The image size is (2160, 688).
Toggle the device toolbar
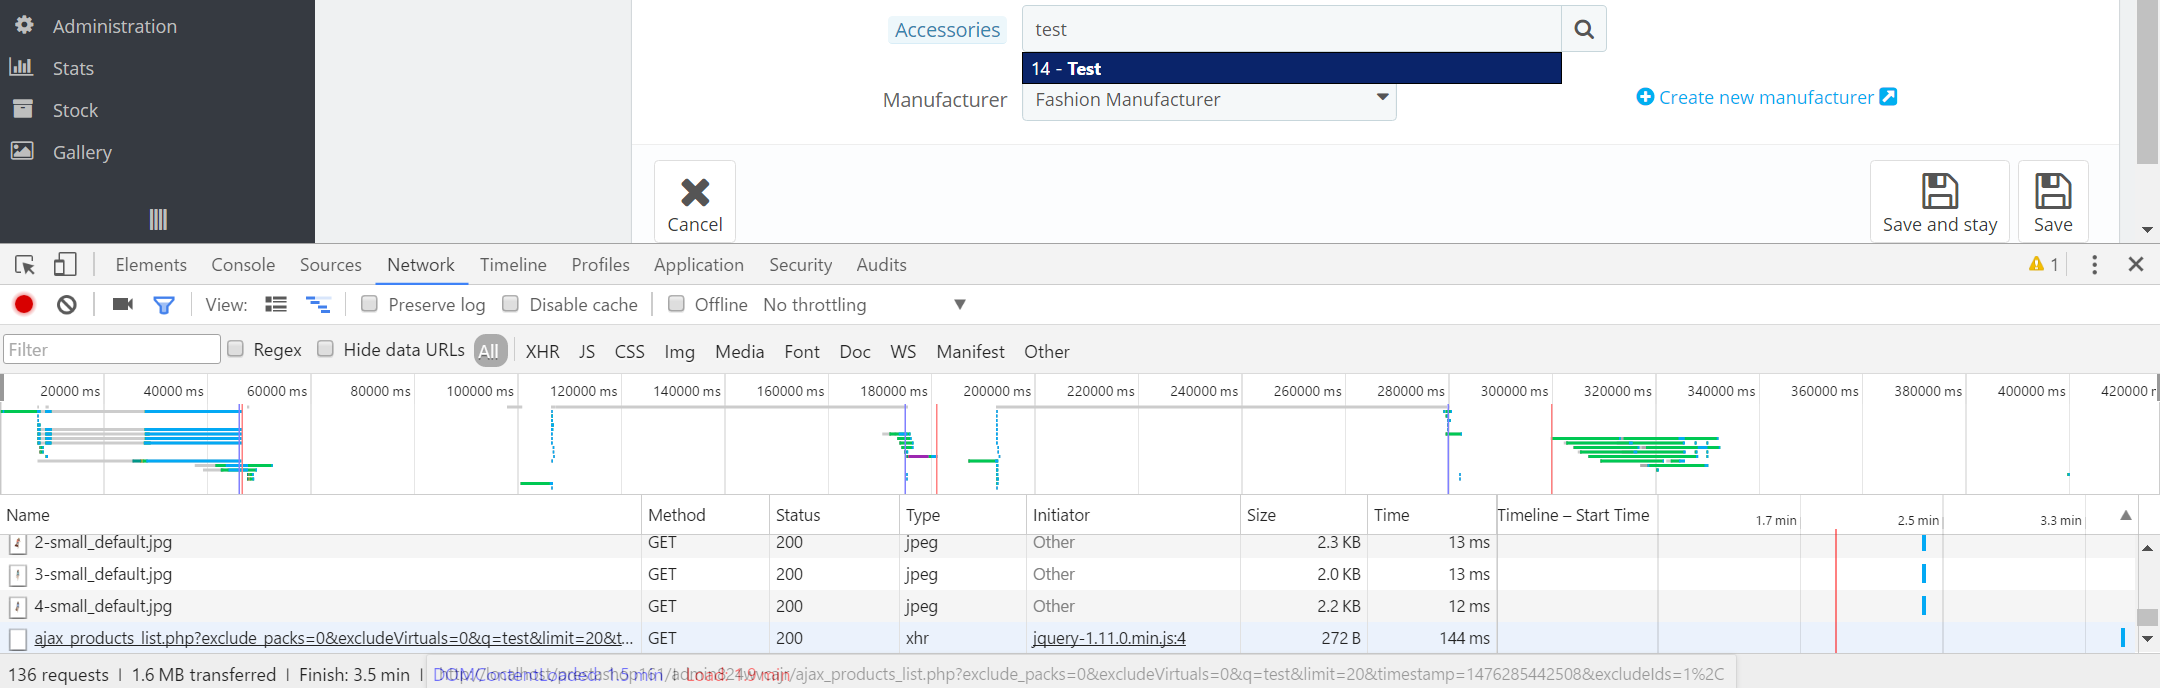tap(65, 264)
